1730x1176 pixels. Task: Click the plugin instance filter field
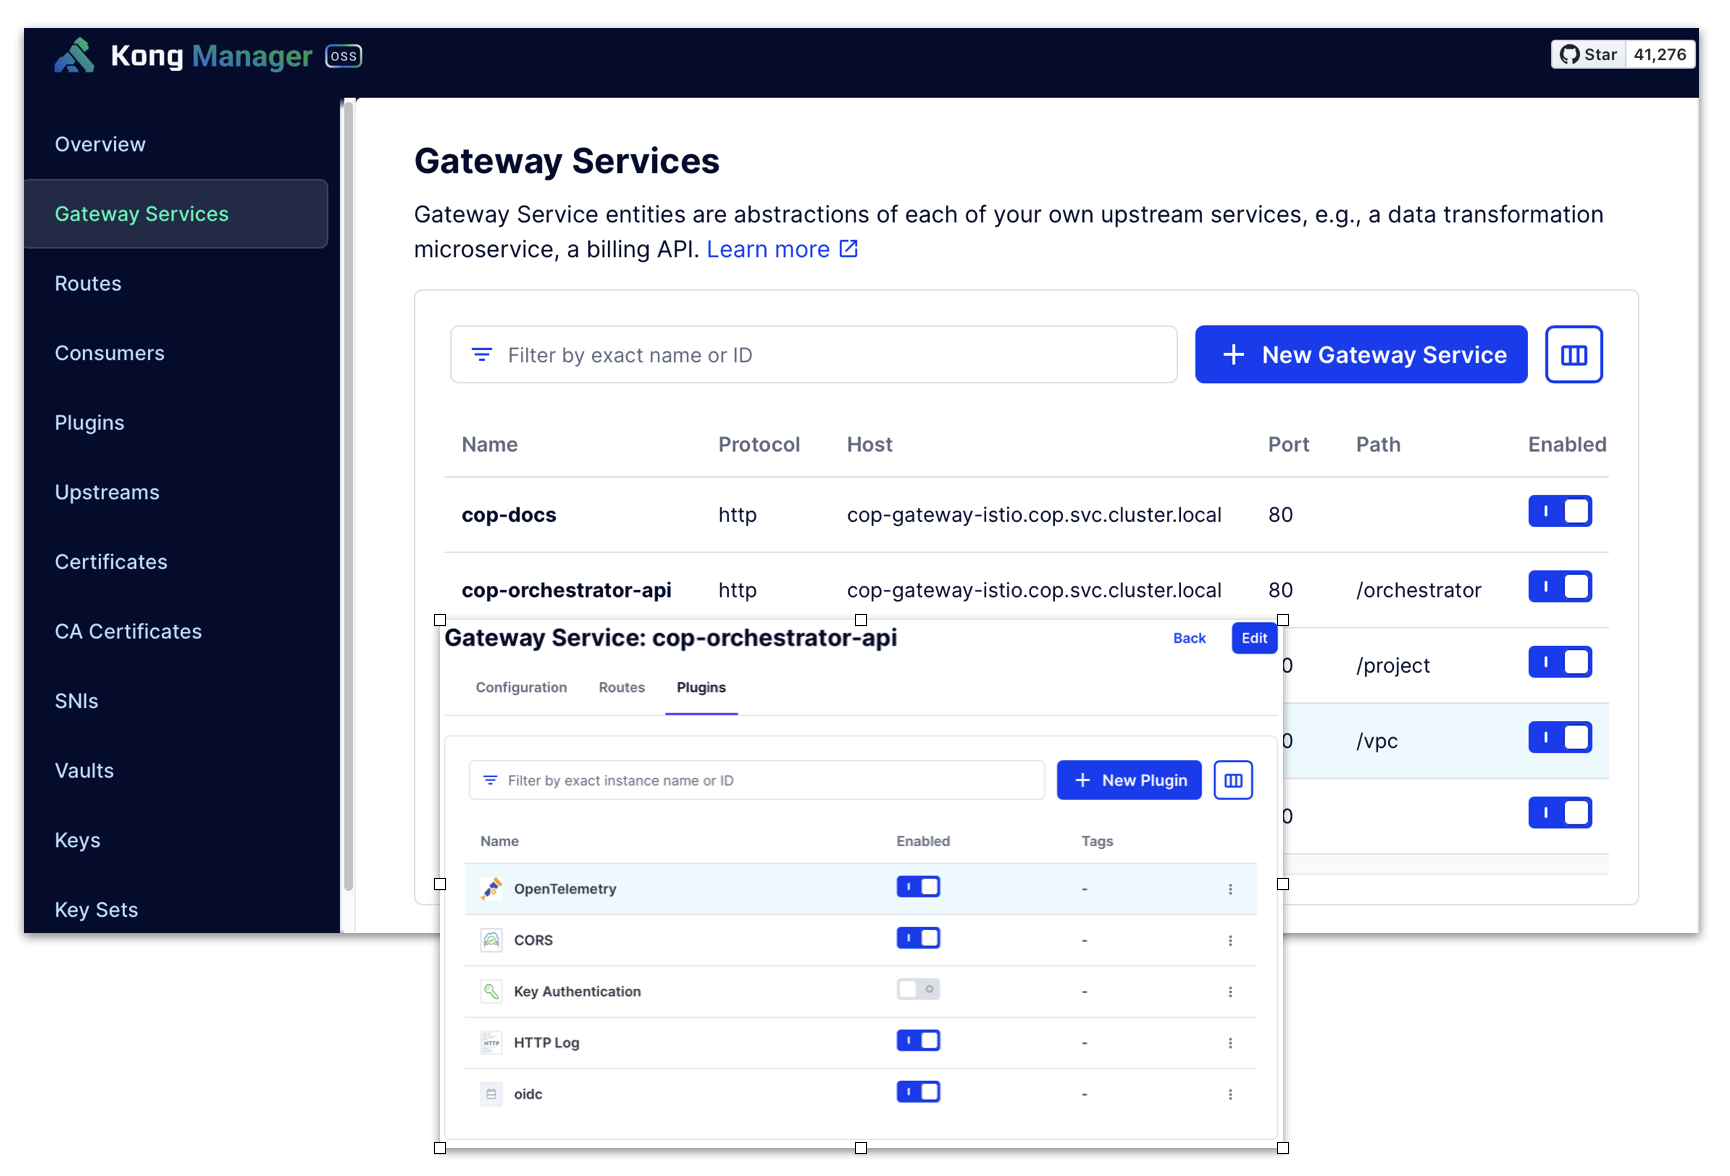(x=755, y=780)
